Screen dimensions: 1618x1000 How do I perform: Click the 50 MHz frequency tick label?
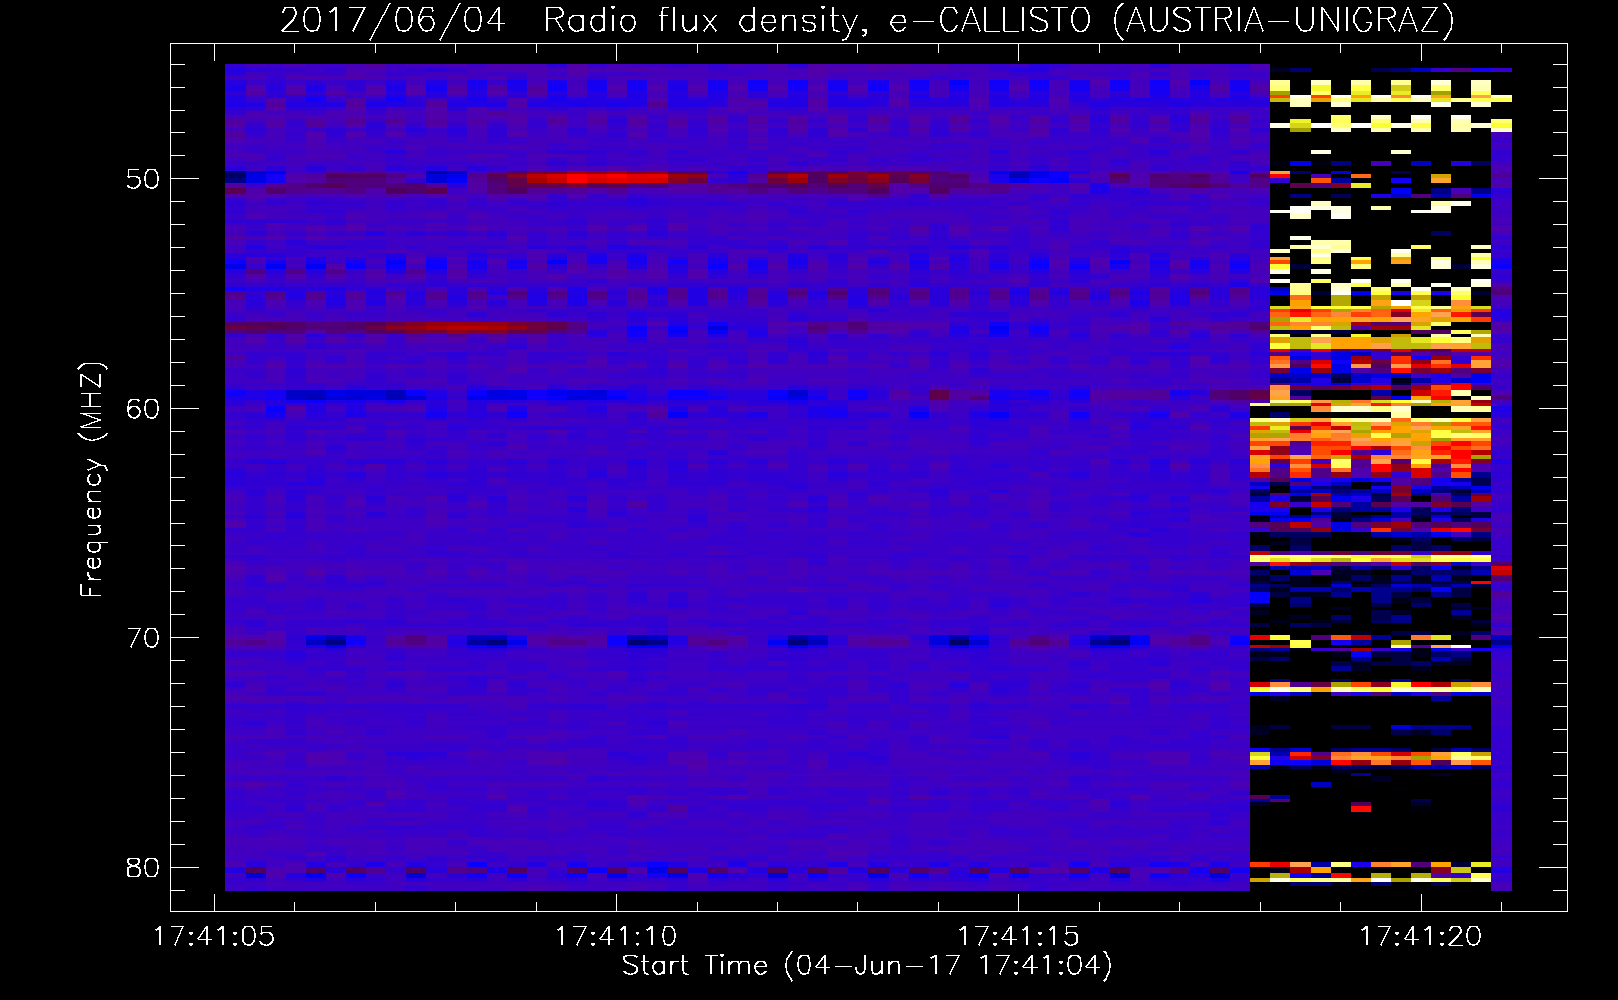click(x=143, y=179)
